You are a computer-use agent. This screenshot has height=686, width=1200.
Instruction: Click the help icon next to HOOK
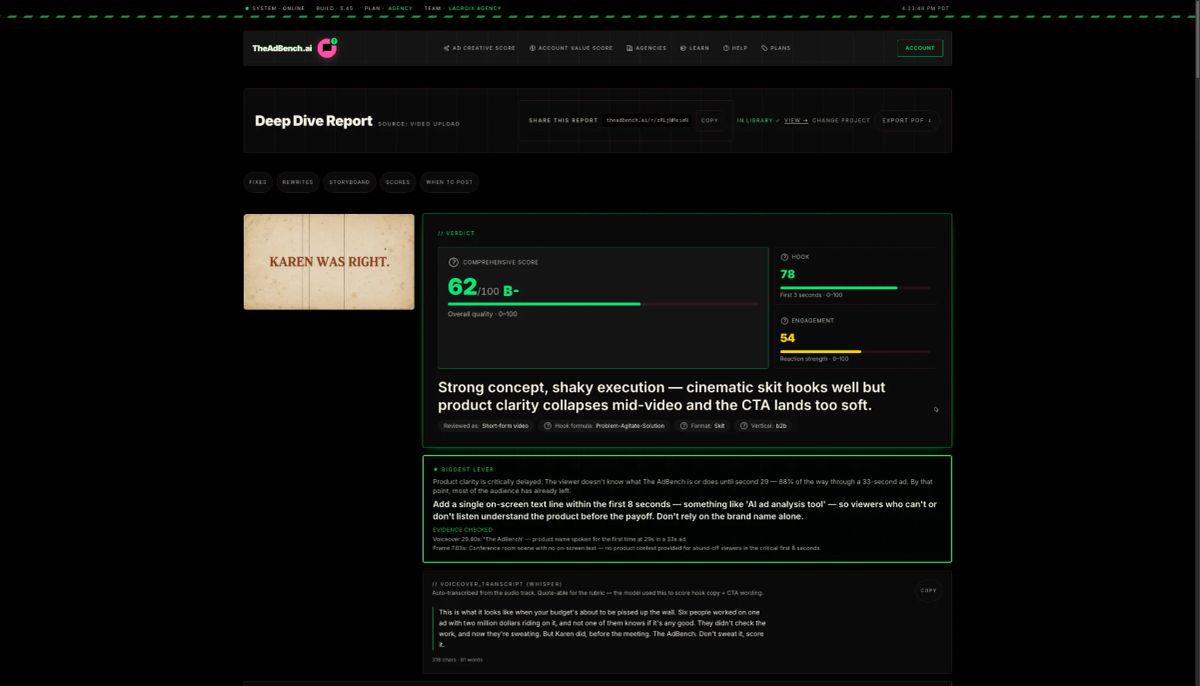click(x=784, y=257)
